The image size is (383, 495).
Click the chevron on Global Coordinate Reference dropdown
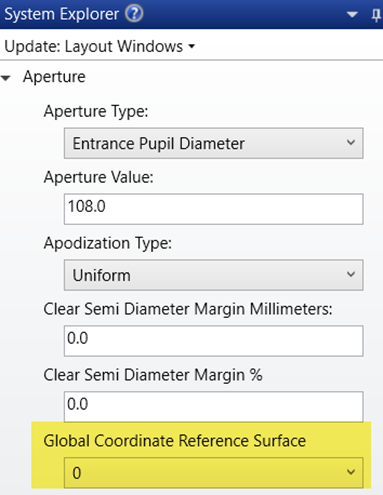[x=351, y=472]
